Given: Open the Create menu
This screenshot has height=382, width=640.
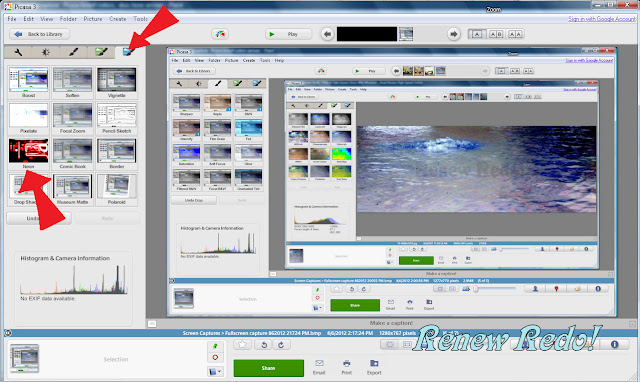Looking at the screenshot, I should pos(118,19).
